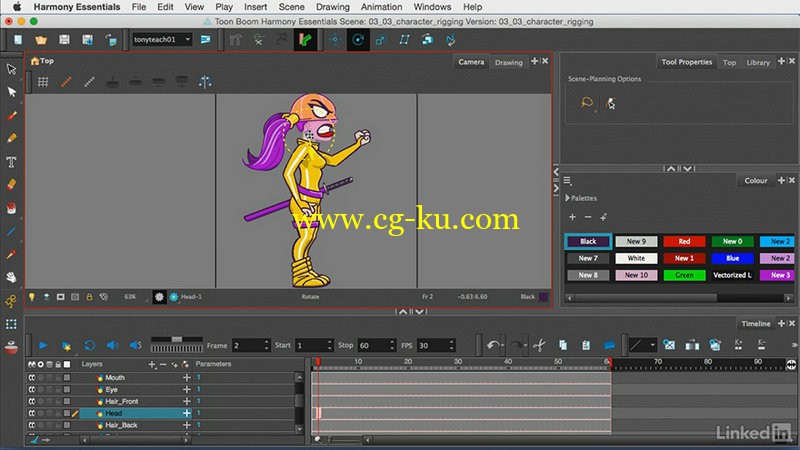This screenshot has height=450, width=800.
Task: Click the Save As icon
Action: pyautogui.click(x=87, y=40)
